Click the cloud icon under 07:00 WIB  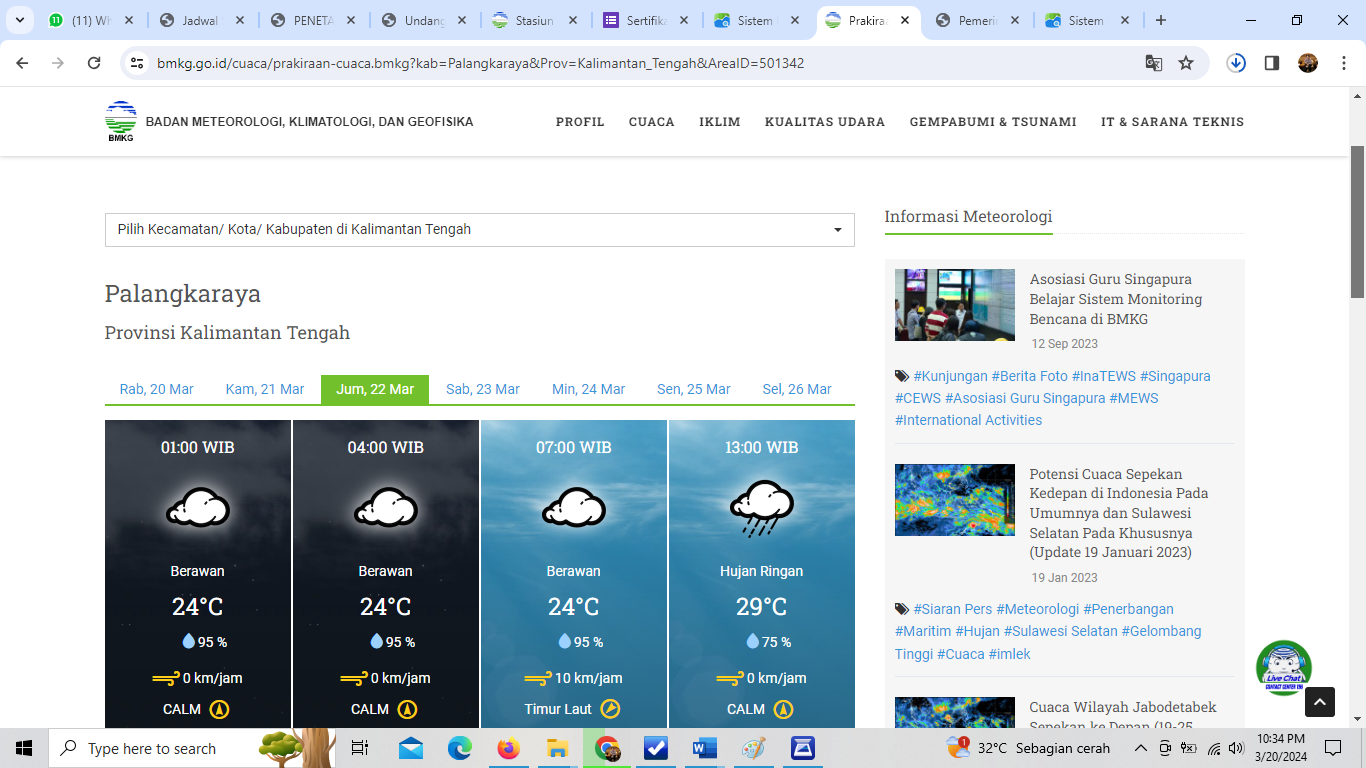(574, 508)
